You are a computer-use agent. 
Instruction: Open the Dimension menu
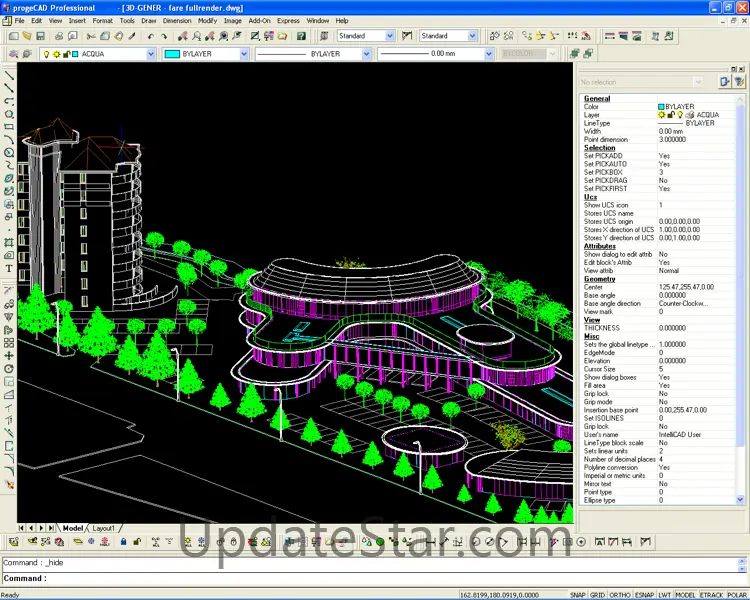(x=176, y=21)
